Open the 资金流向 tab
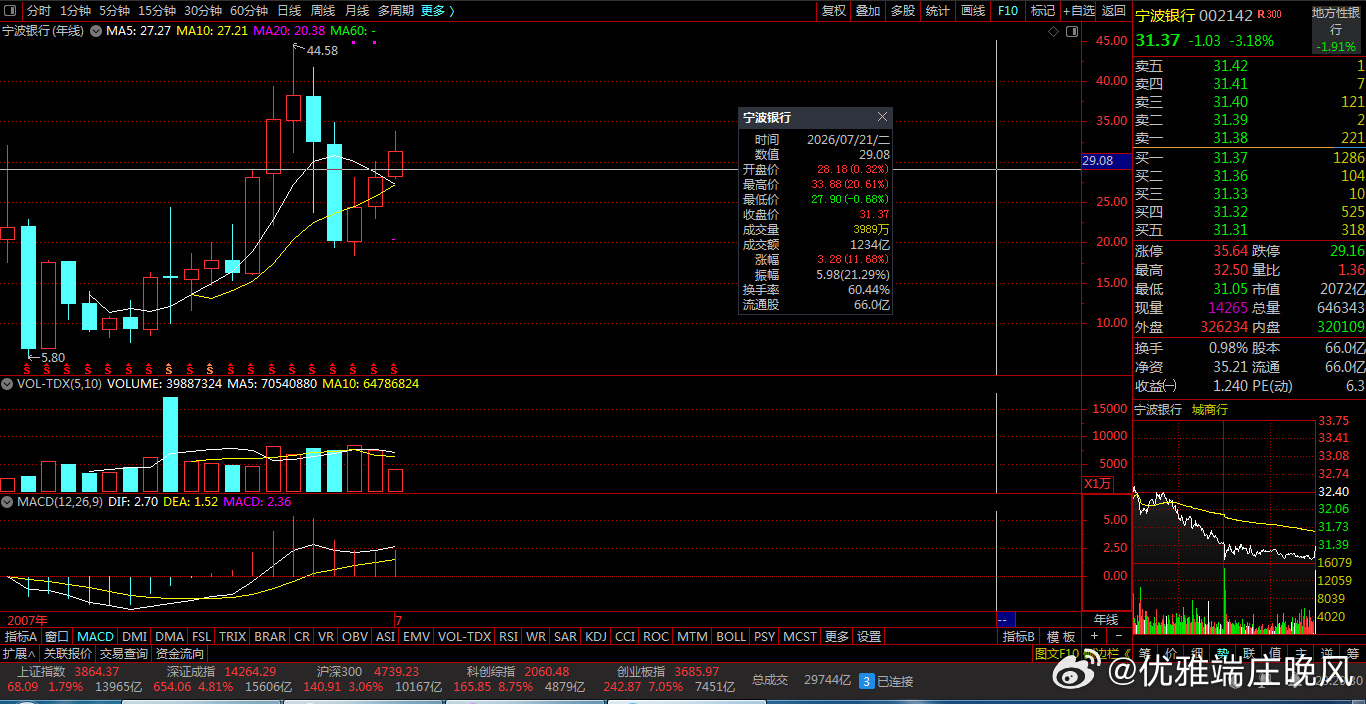Viewport: 1366px width, 704px height. click(180, 654)
